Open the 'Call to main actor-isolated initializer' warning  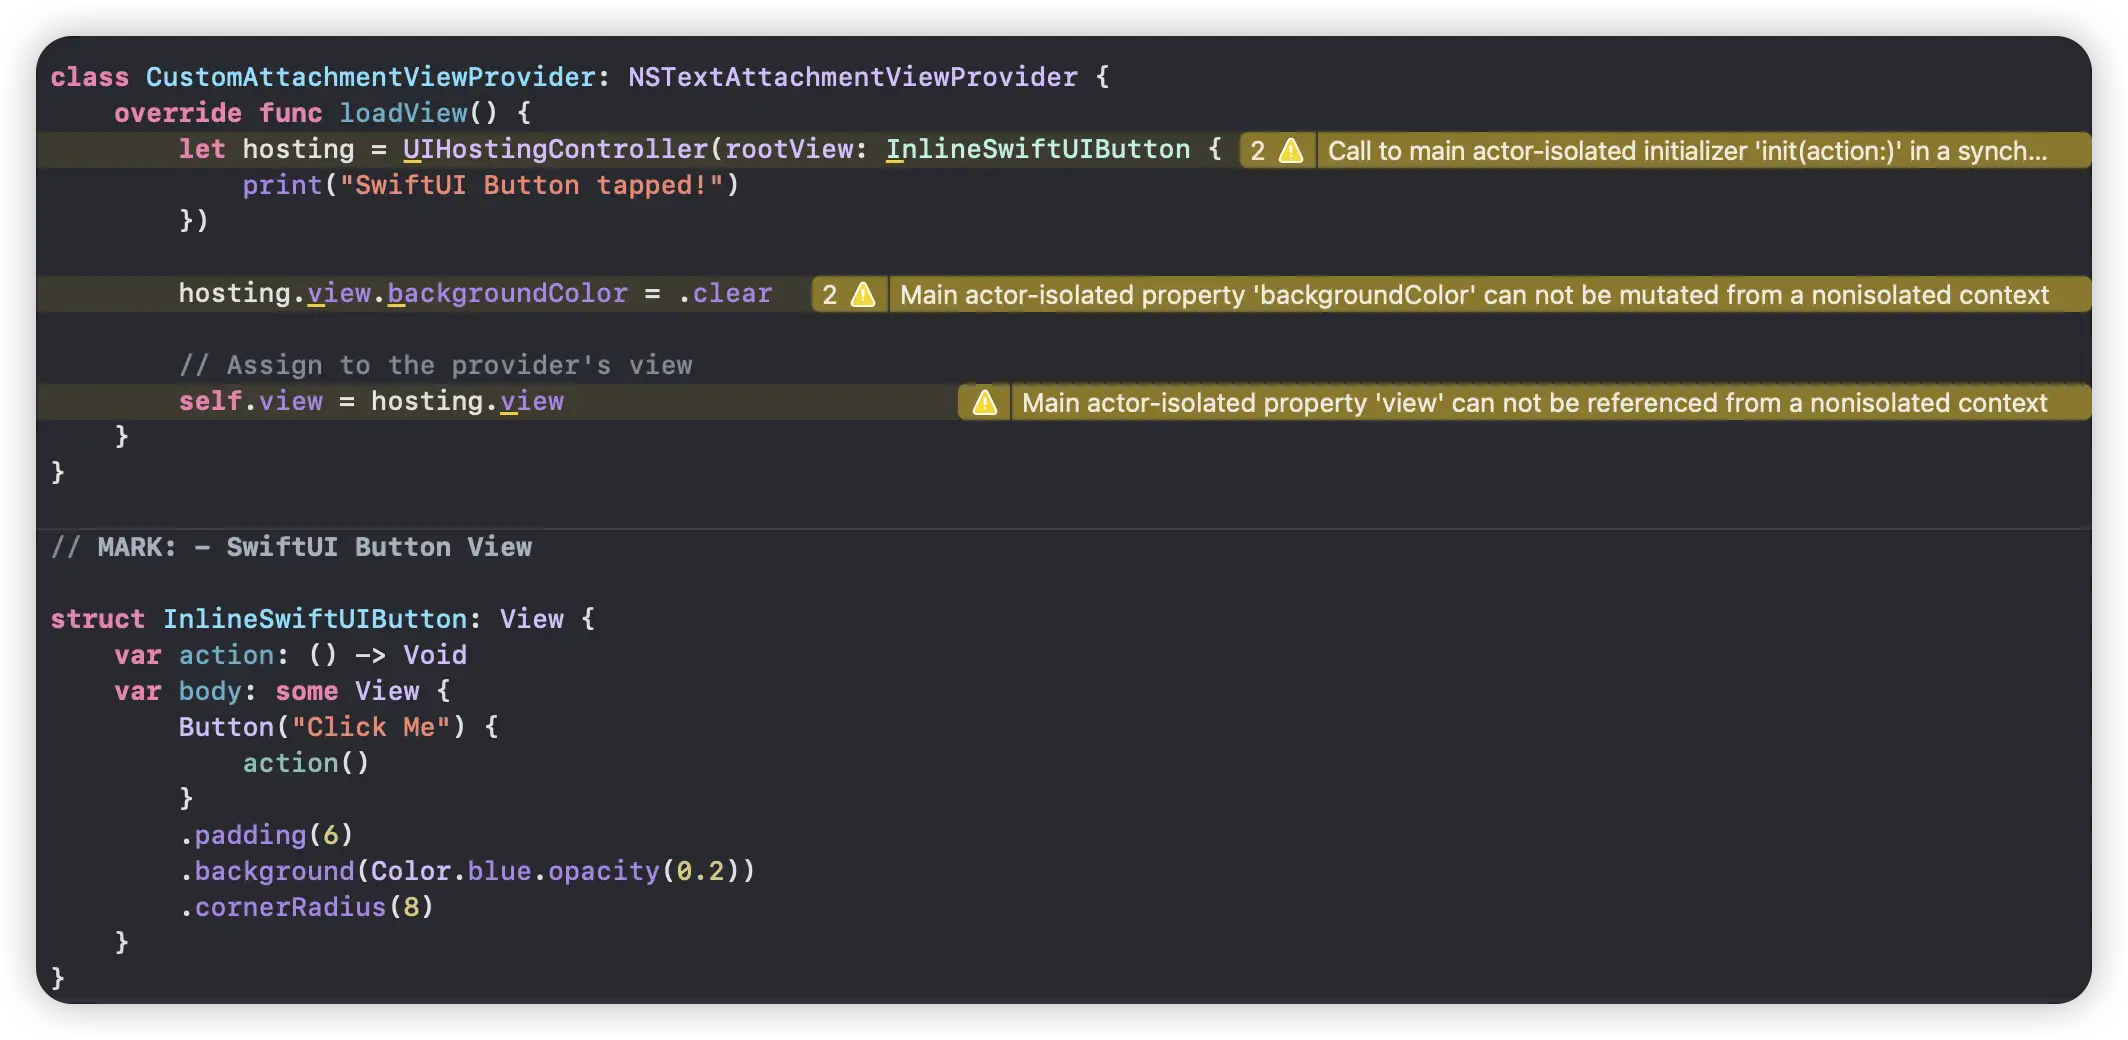point(1686,151)
